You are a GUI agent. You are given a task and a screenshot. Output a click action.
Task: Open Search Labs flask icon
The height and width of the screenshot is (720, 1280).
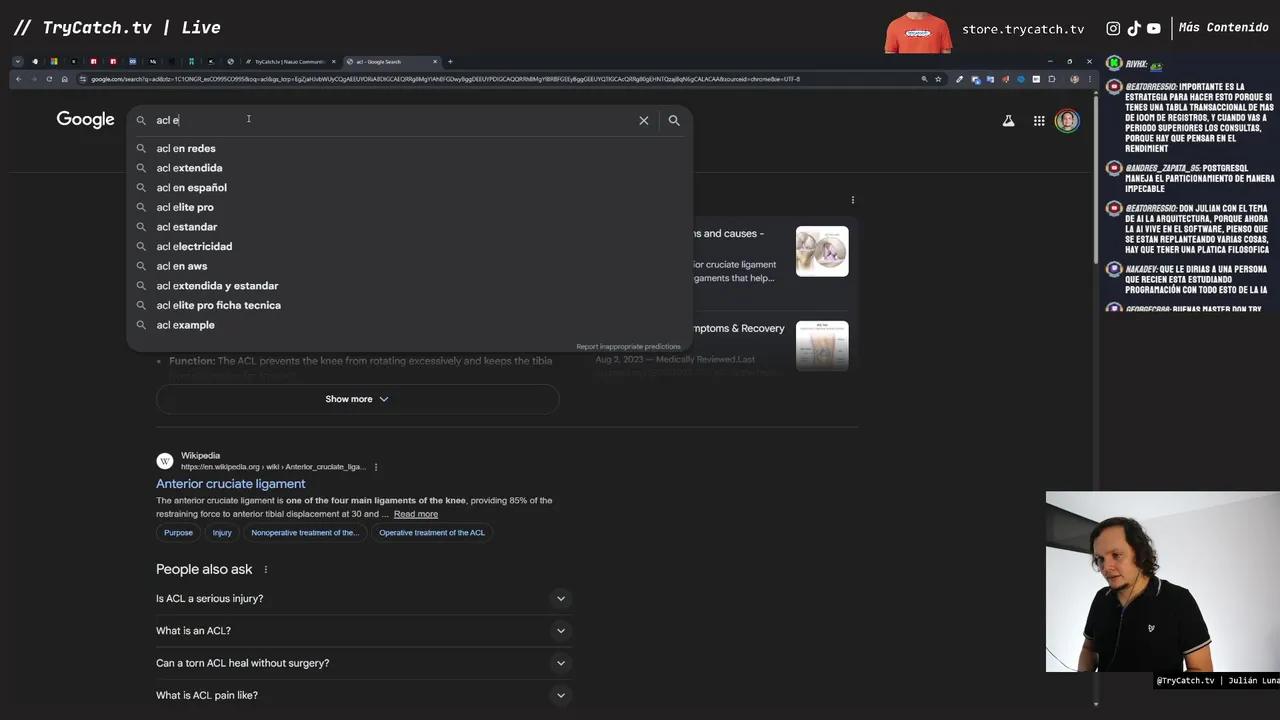[1008, 121]
